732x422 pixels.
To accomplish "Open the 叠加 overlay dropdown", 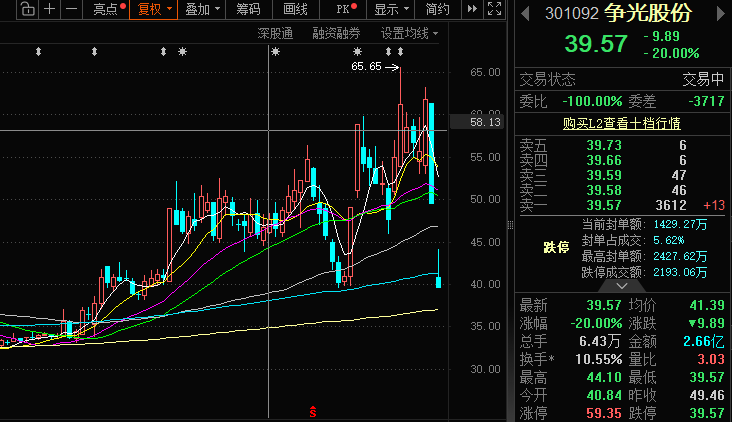I will (x=203, y=9).
